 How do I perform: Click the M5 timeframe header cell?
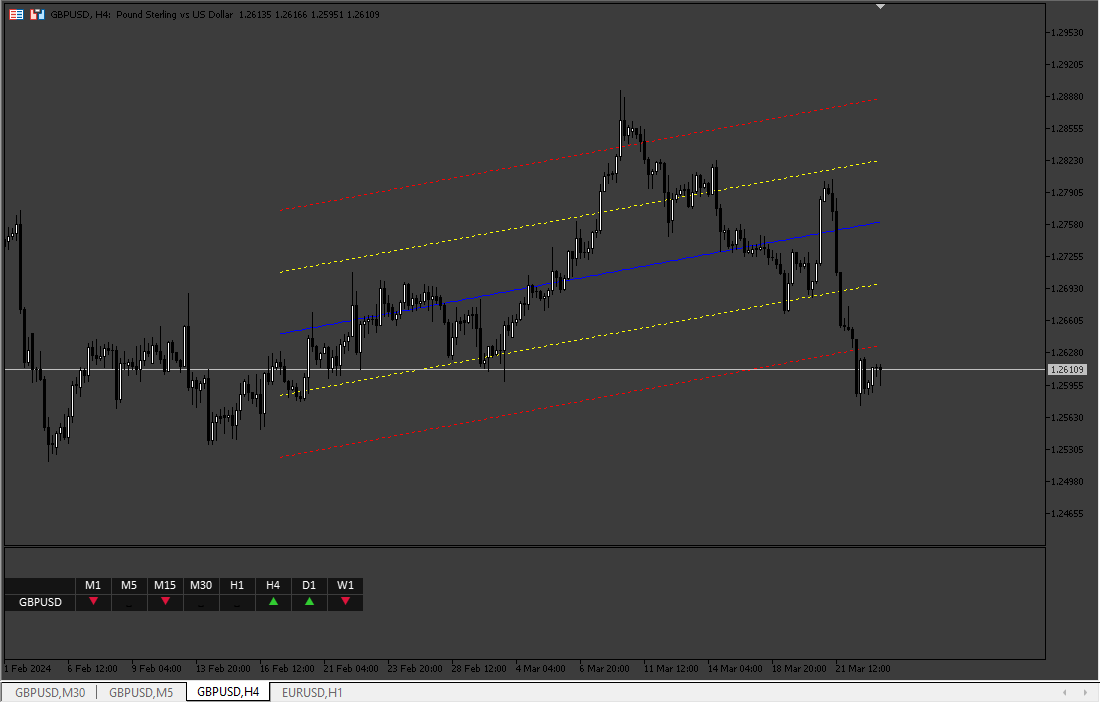point(129,585)
